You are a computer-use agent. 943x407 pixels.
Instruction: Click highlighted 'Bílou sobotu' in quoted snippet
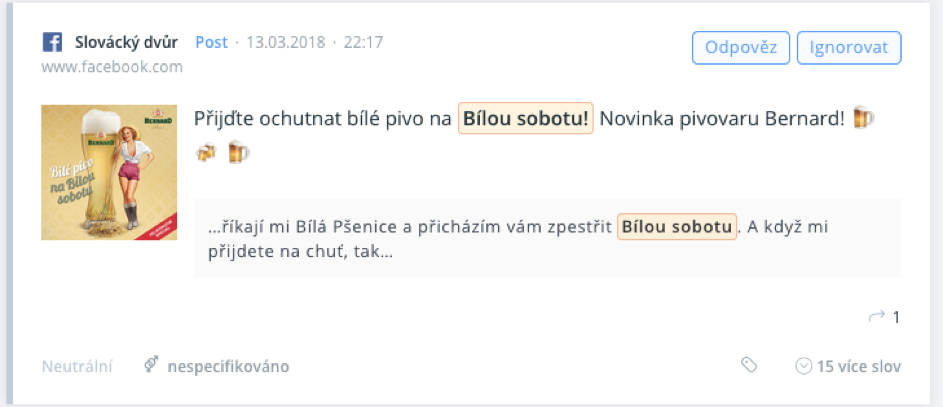point(677,227)
